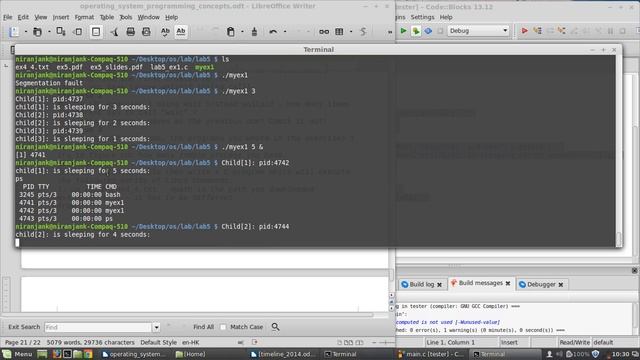Click the Rebuild icon in Code::Blocks
The image size is (640, 360).
[428, 31]
